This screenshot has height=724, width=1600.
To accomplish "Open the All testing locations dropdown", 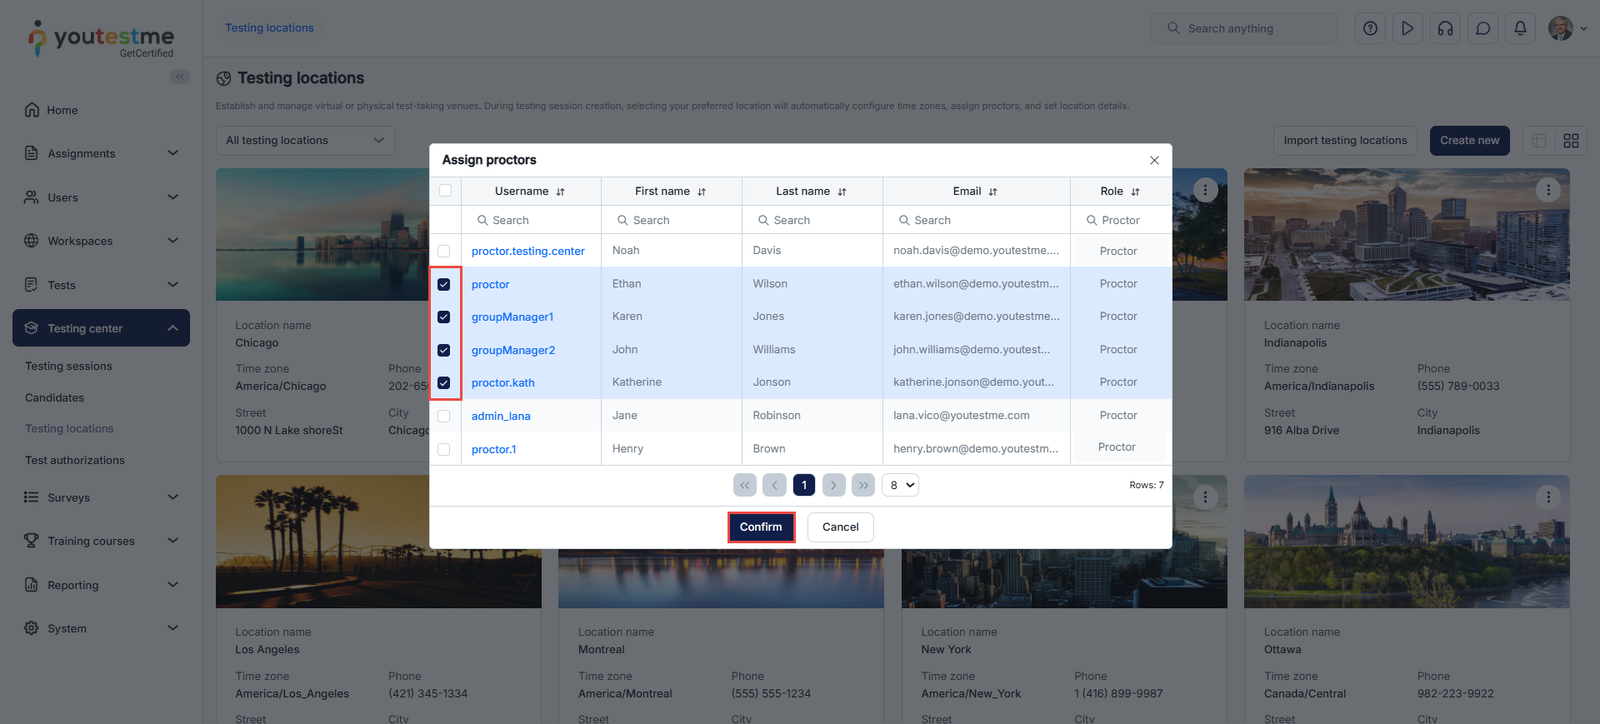I will pos(305,141).
